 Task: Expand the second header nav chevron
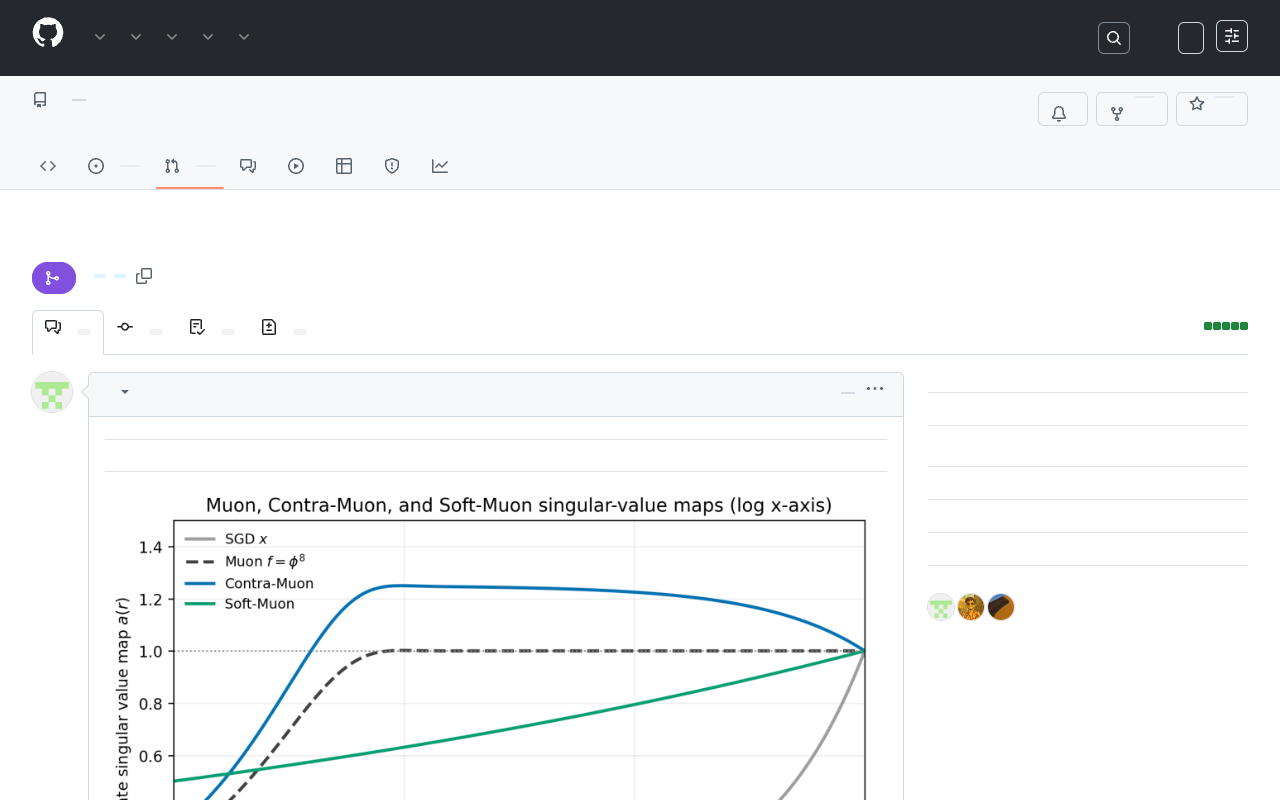pyautogui.click(x=136, y=37)
